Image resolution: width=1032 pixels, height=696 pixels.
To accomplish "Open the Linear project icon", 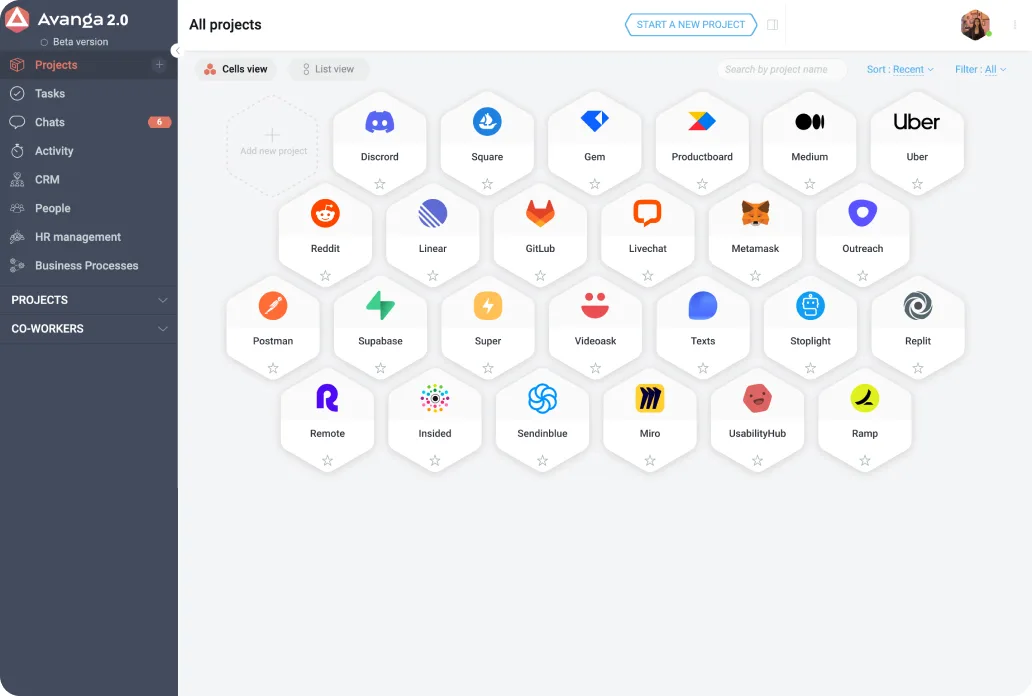I will click(x=432, y=213).
